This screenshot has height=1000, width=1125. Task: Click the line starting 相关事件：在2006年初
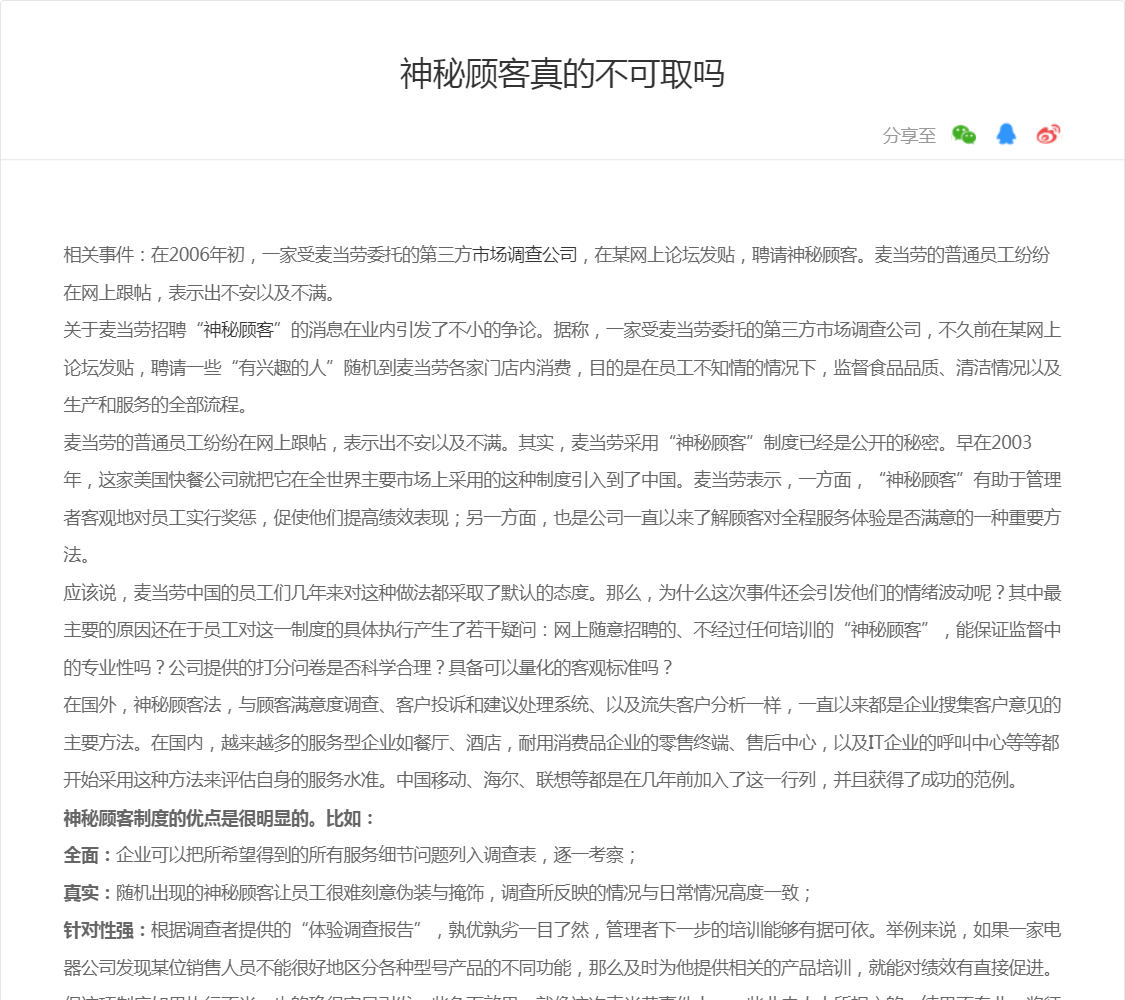557,255
